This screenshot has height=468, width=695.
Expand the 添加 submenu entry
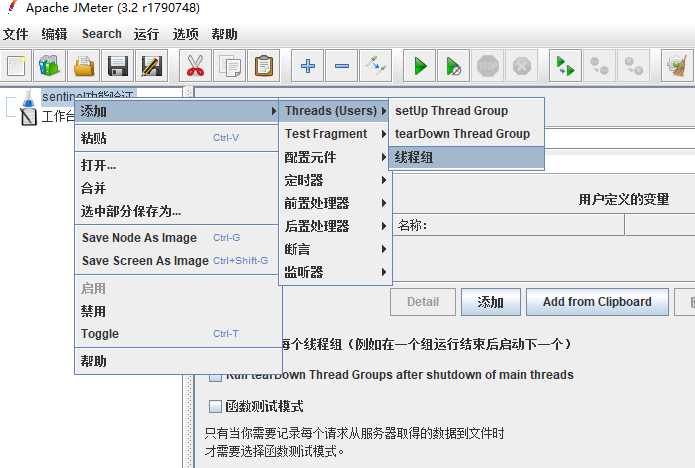coord(178,111)
